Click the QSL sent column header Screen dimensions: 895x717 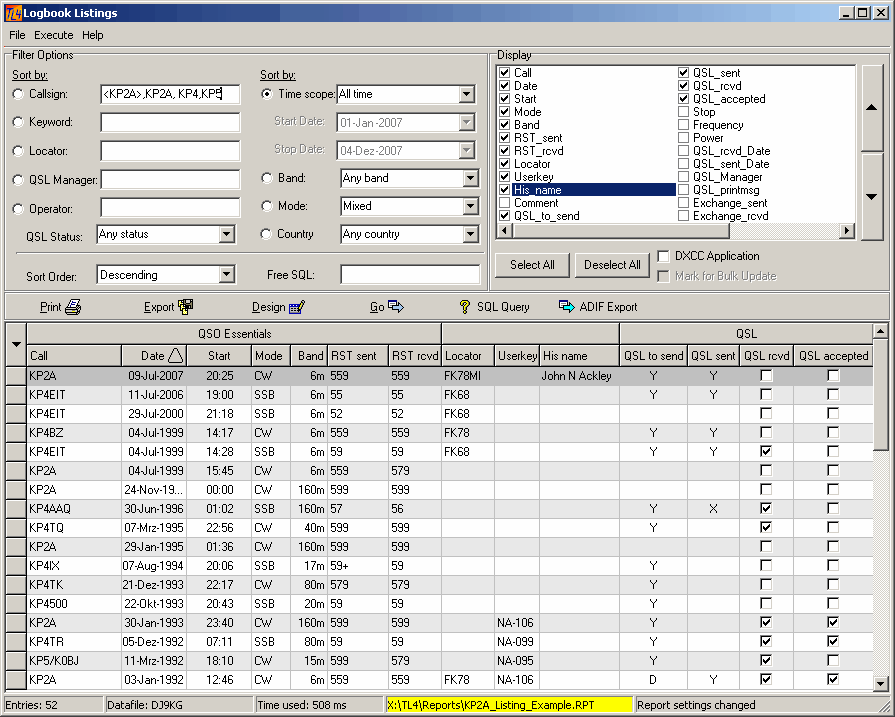[x=713, y=356]
